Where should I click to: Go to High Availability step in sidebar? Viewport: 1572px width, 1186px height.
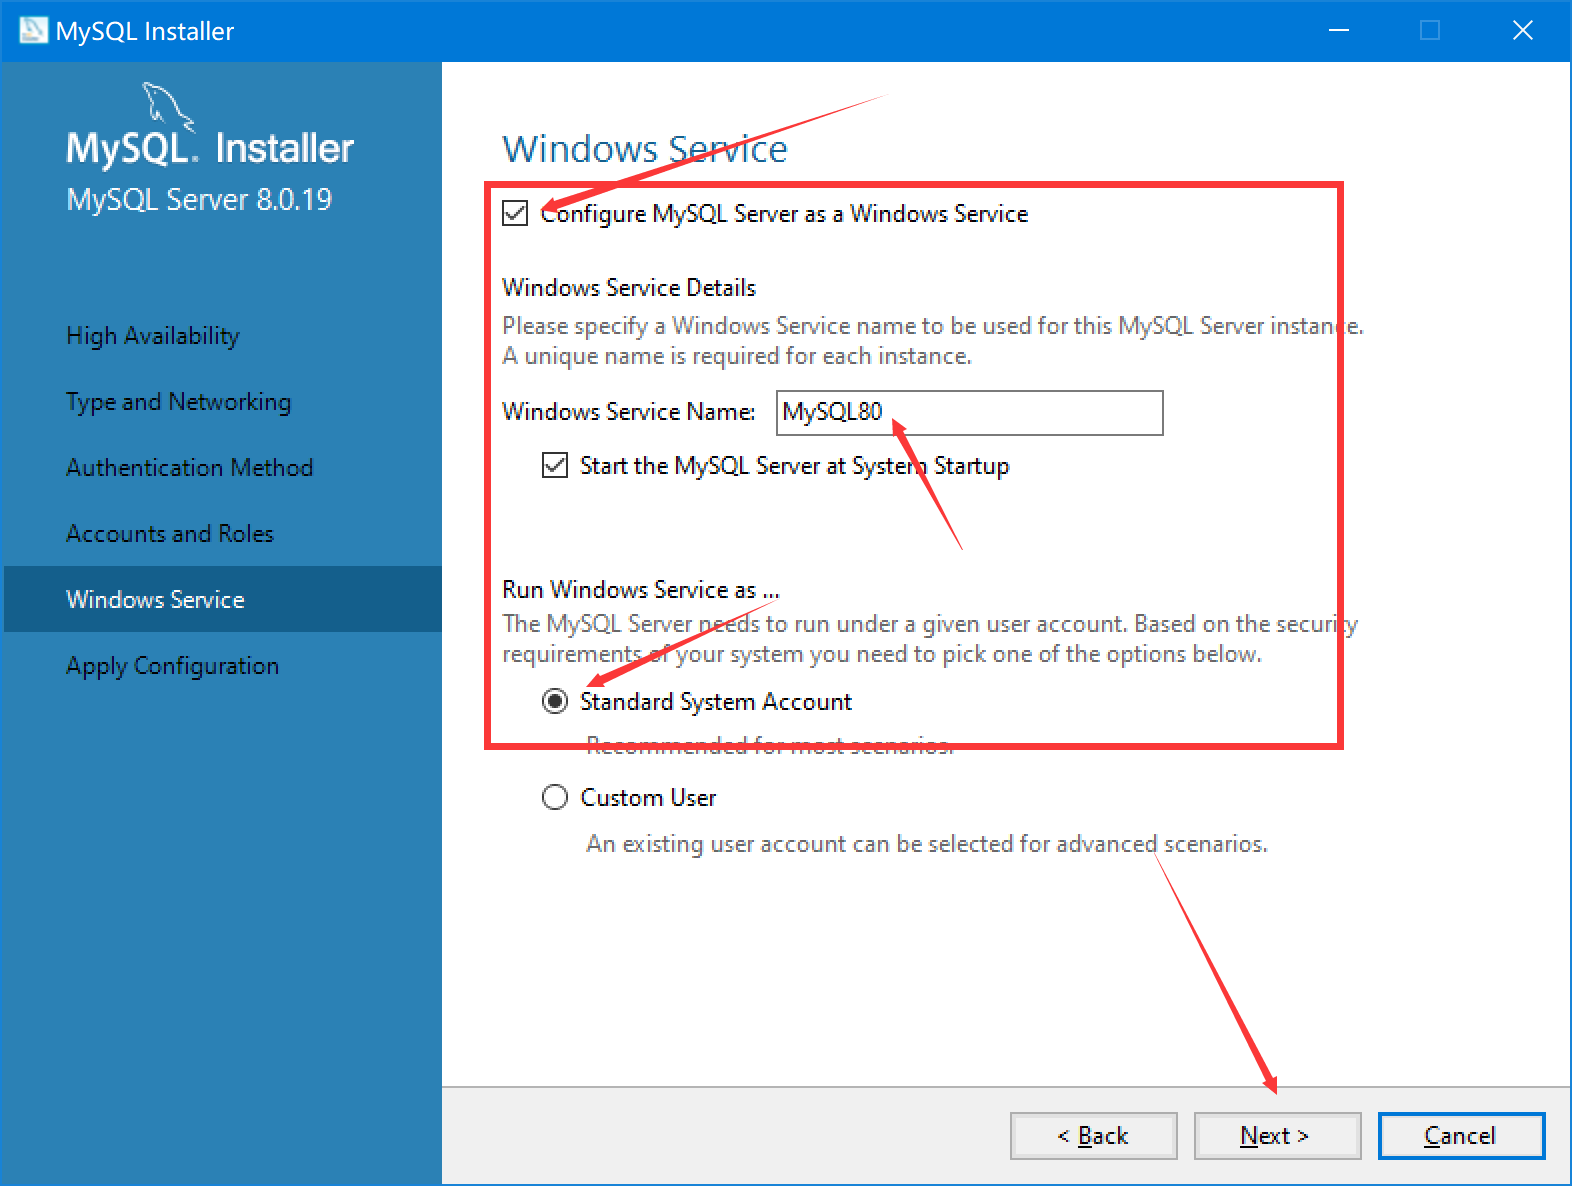coord(153,336)
